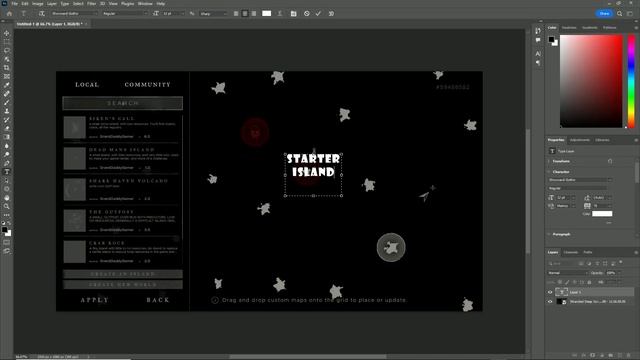Select the Lasso tool
This screenshot has height=360, width=640.
click(x=7, y=51)
